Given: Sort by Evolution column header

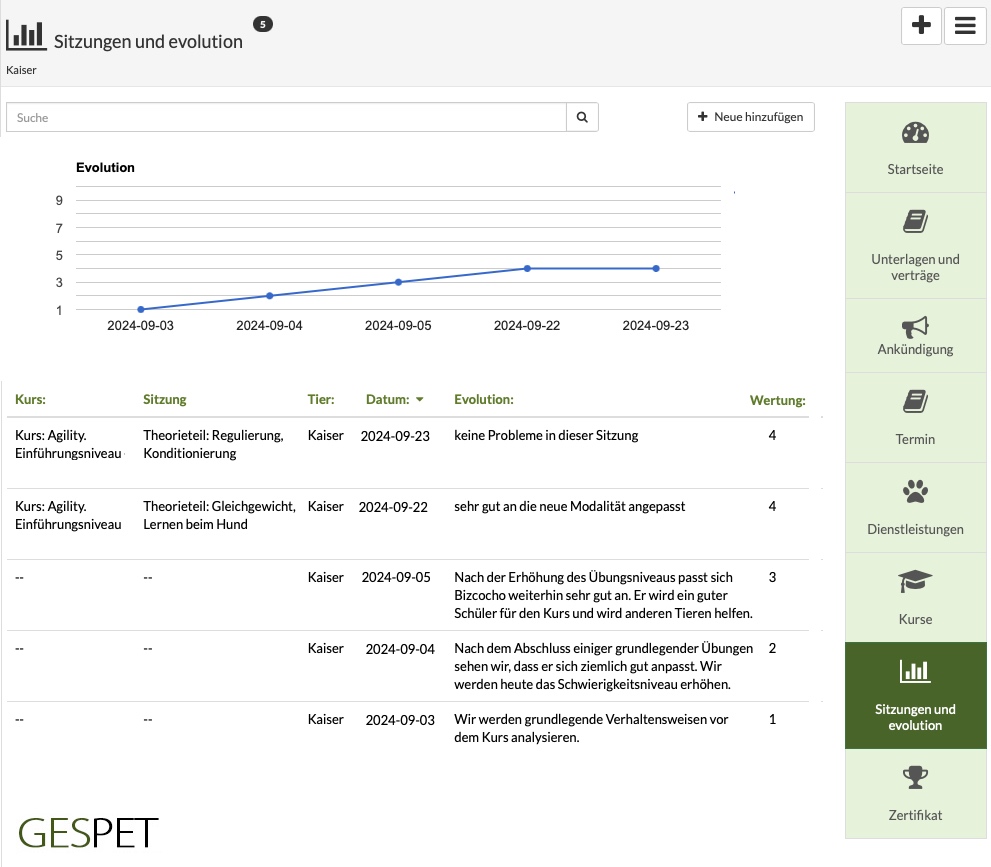Looking at the screenshot, I should (483, 399).
